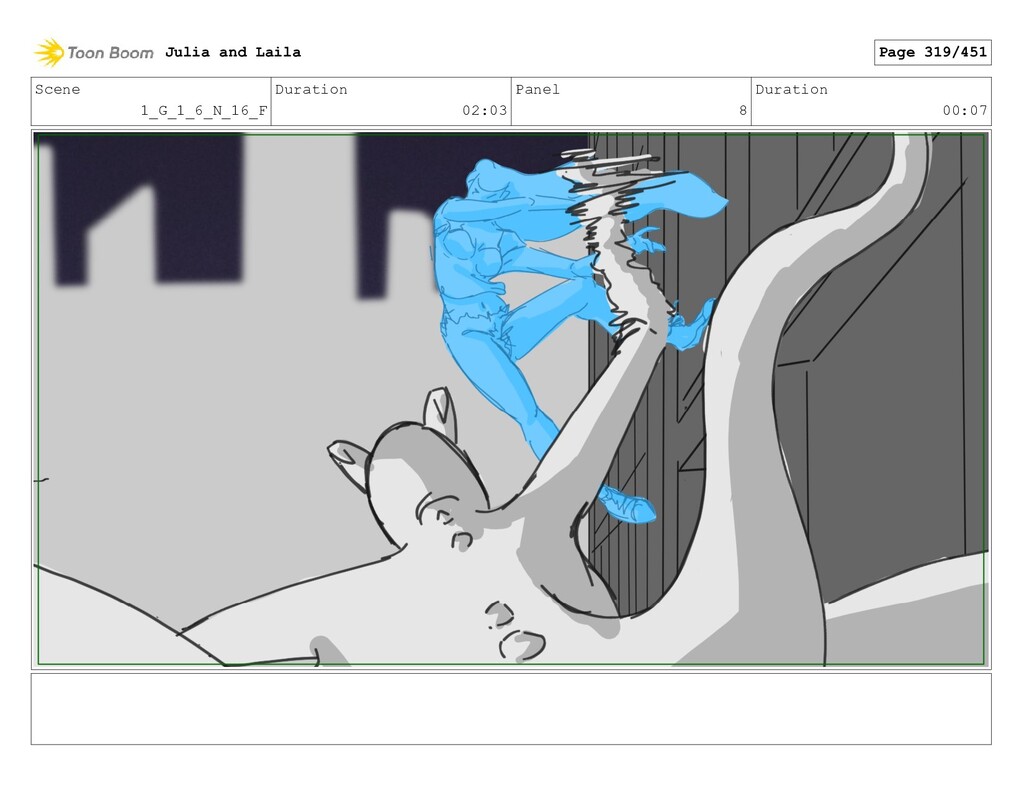Image resolution: width=1024 pixels, height=791 pixels.
Task: Click the 'Scene' header label
Action: 57,89
